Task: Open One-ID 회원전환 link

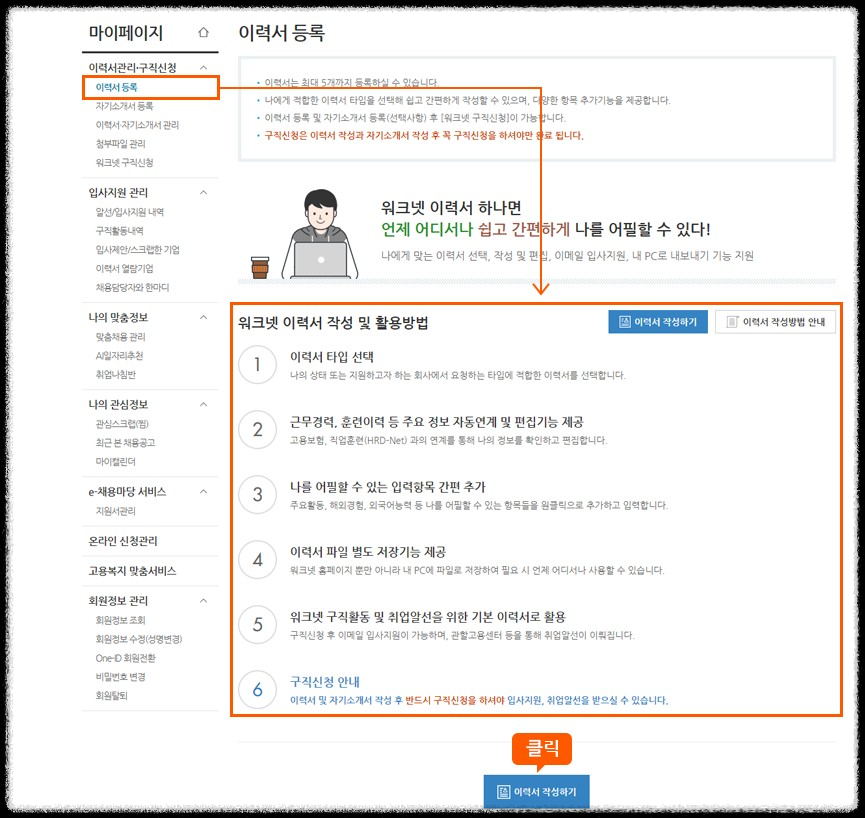Action: click(x=125, y=657)
